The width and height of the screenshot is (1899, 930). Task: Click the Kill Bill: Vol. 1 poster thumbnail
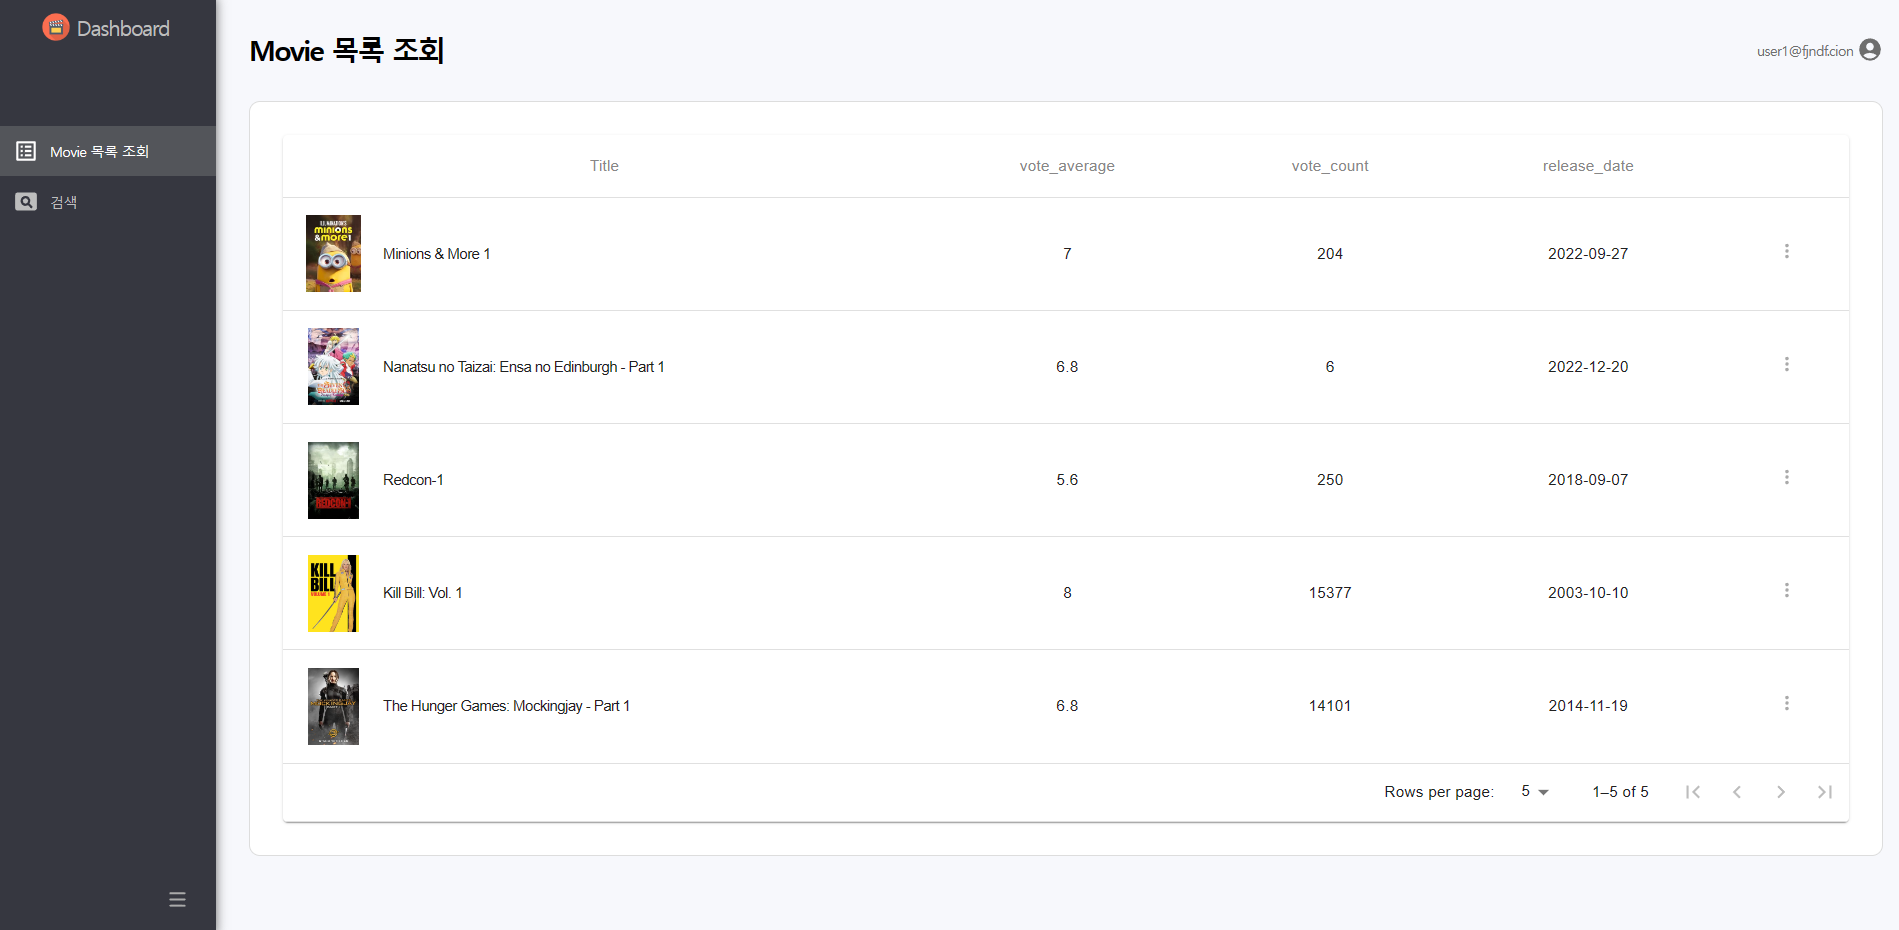(x=333, y=593)
